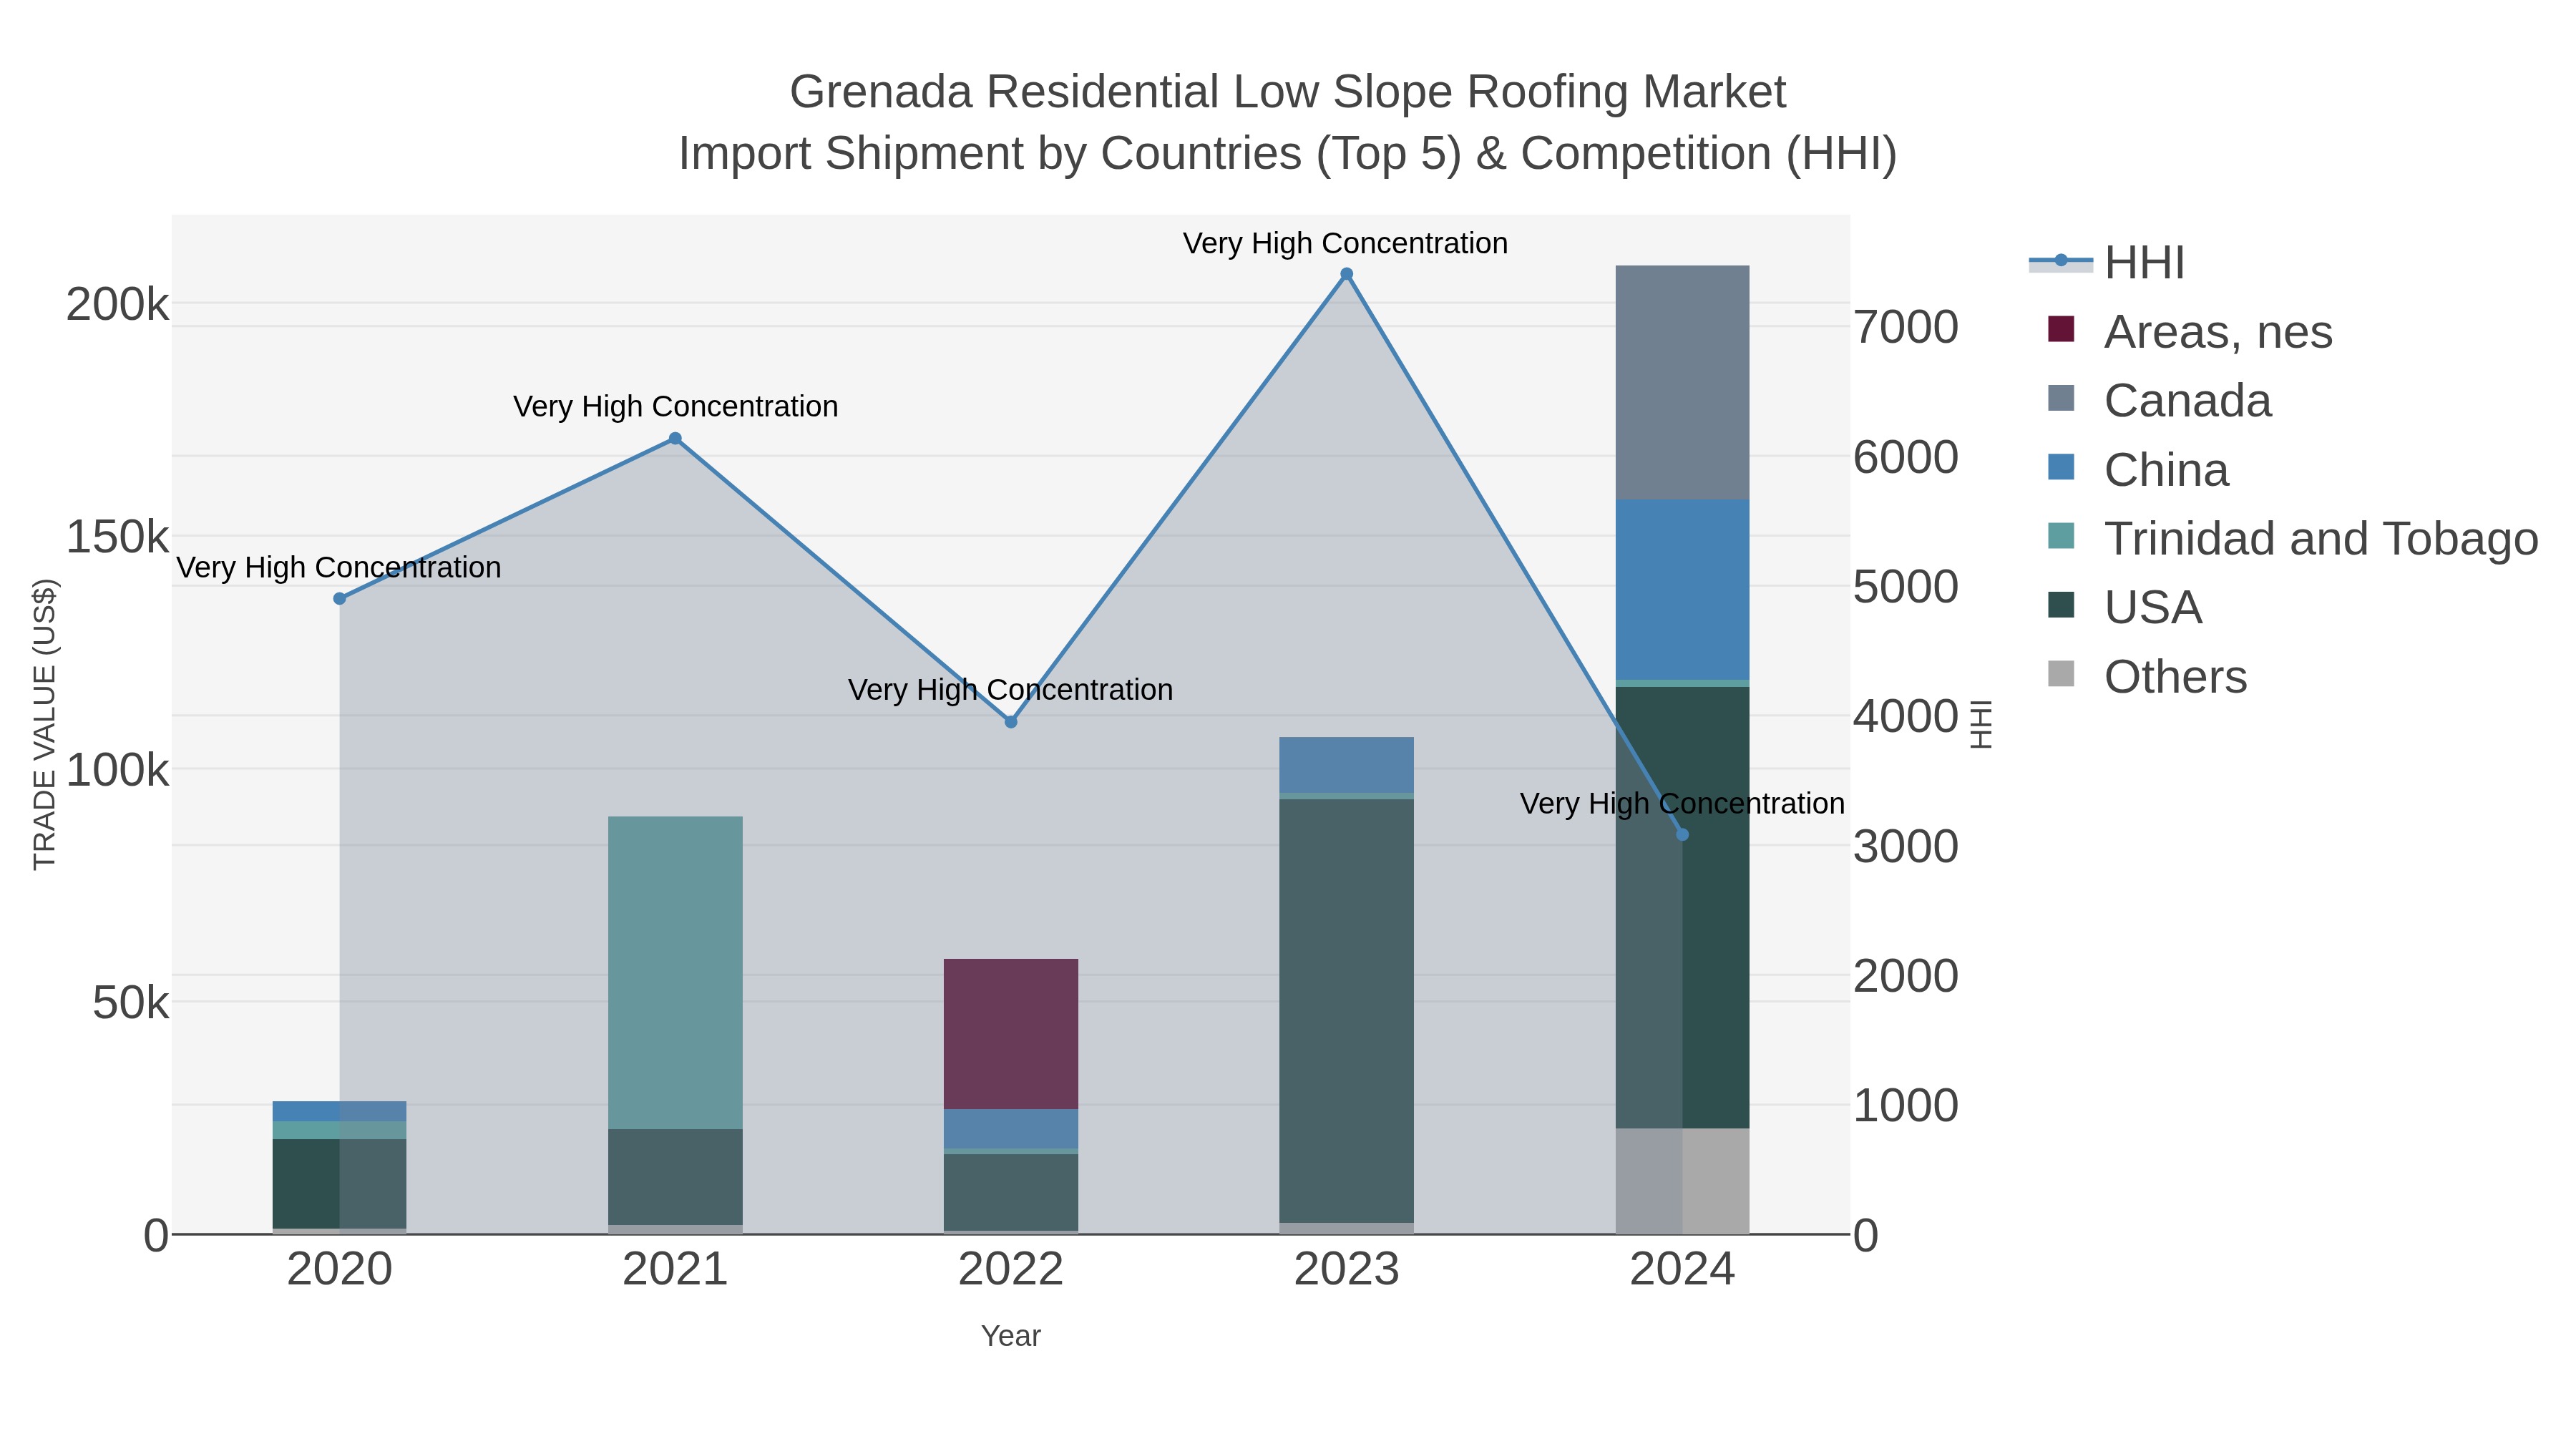Click the USA segment of 2020 bar
Screen dimensions: 2576x1449
click(x=340, y=1184)
